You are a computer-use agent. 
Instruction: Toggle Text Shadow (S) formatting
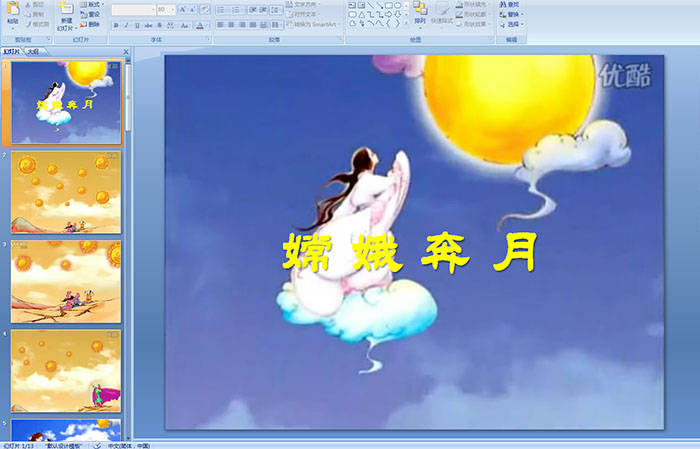point(159,25)
